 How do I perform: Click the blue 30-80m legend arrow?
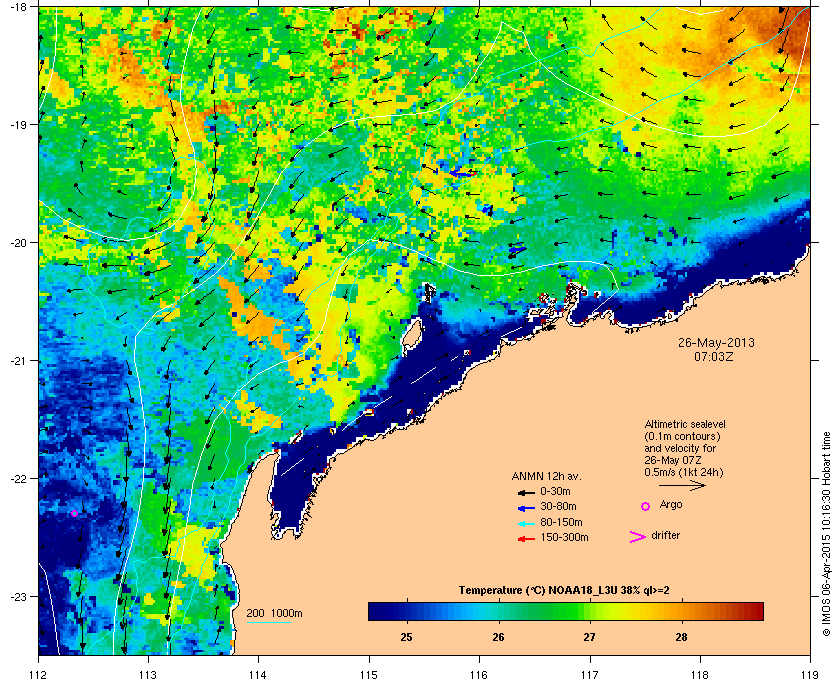[526, 507]
